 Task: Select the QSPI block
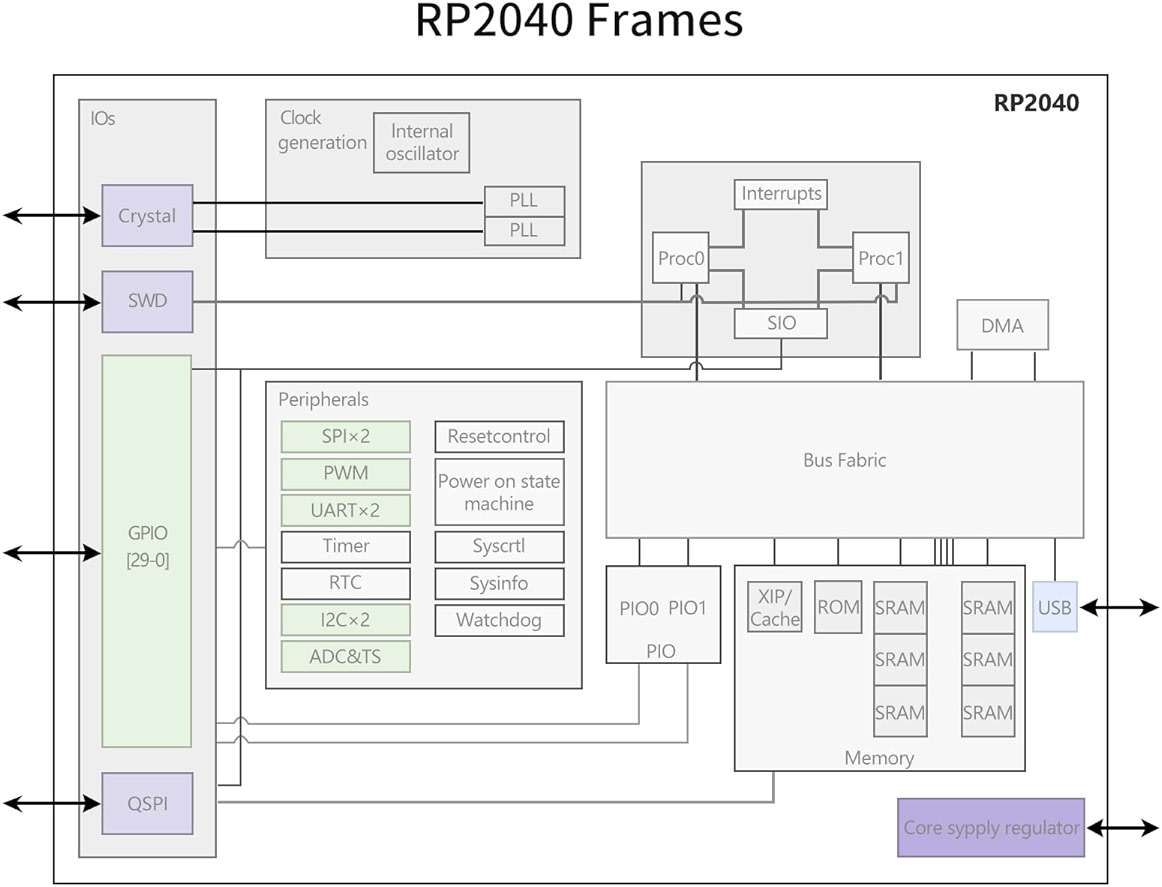[147, 803]
